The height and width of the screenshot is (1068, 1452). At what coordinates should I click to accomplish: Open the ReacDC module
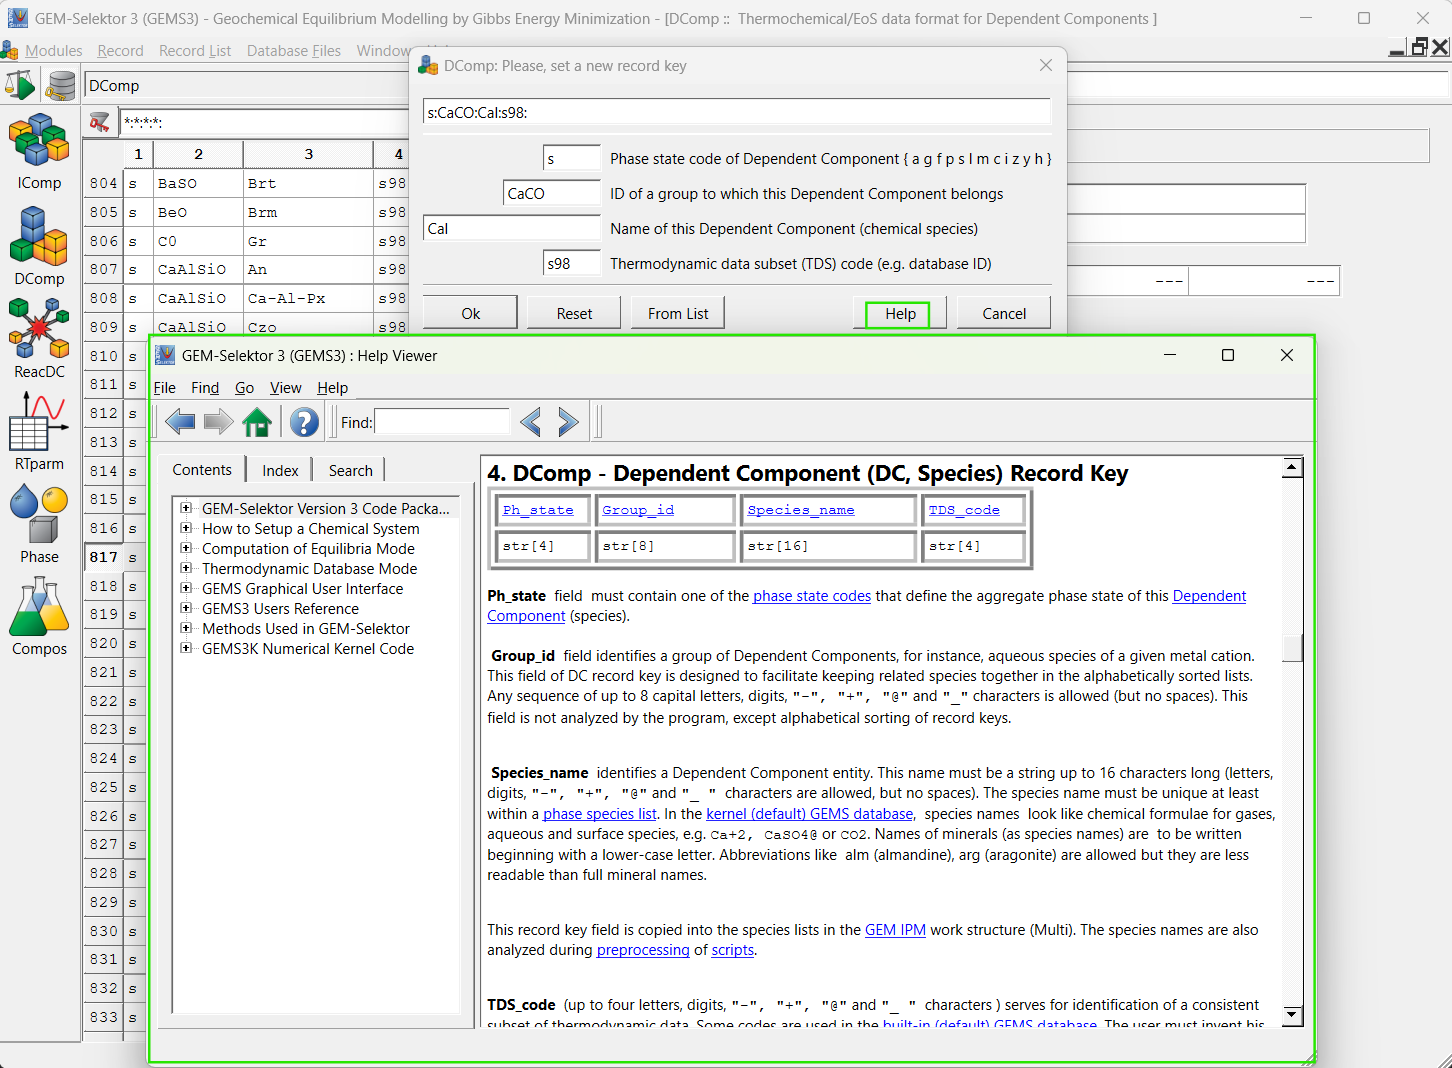[x=39, y=339]
